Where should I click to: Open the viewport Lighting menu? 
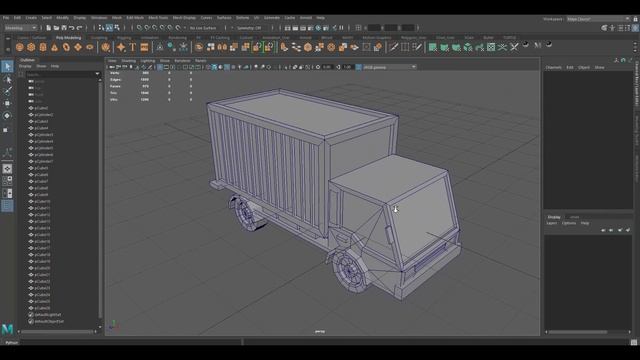point(148,61)
